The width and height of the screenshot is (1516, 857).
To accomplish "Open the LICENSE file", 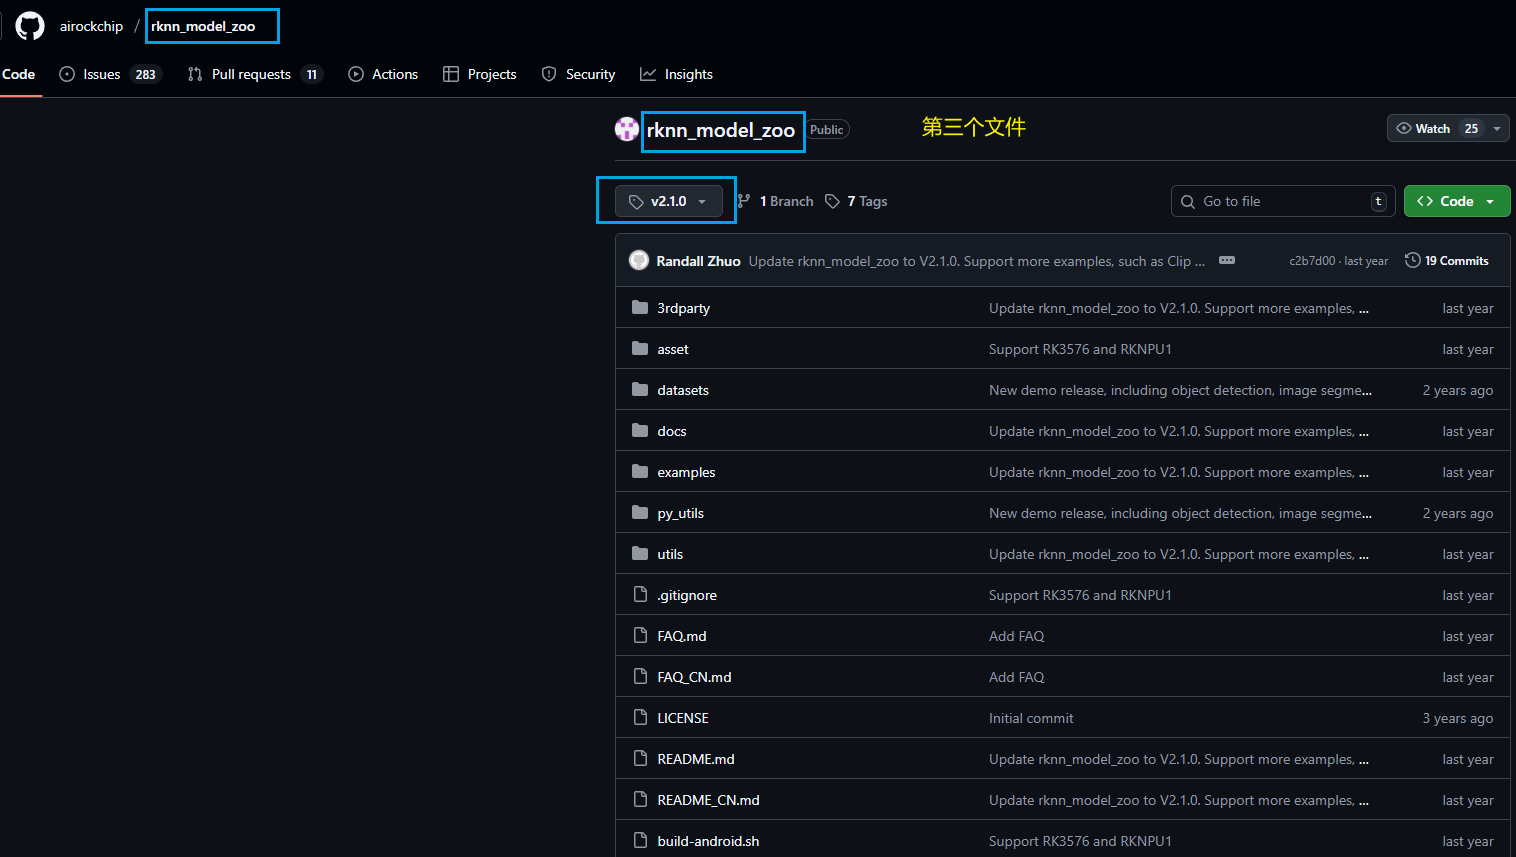I will point(683,718).
